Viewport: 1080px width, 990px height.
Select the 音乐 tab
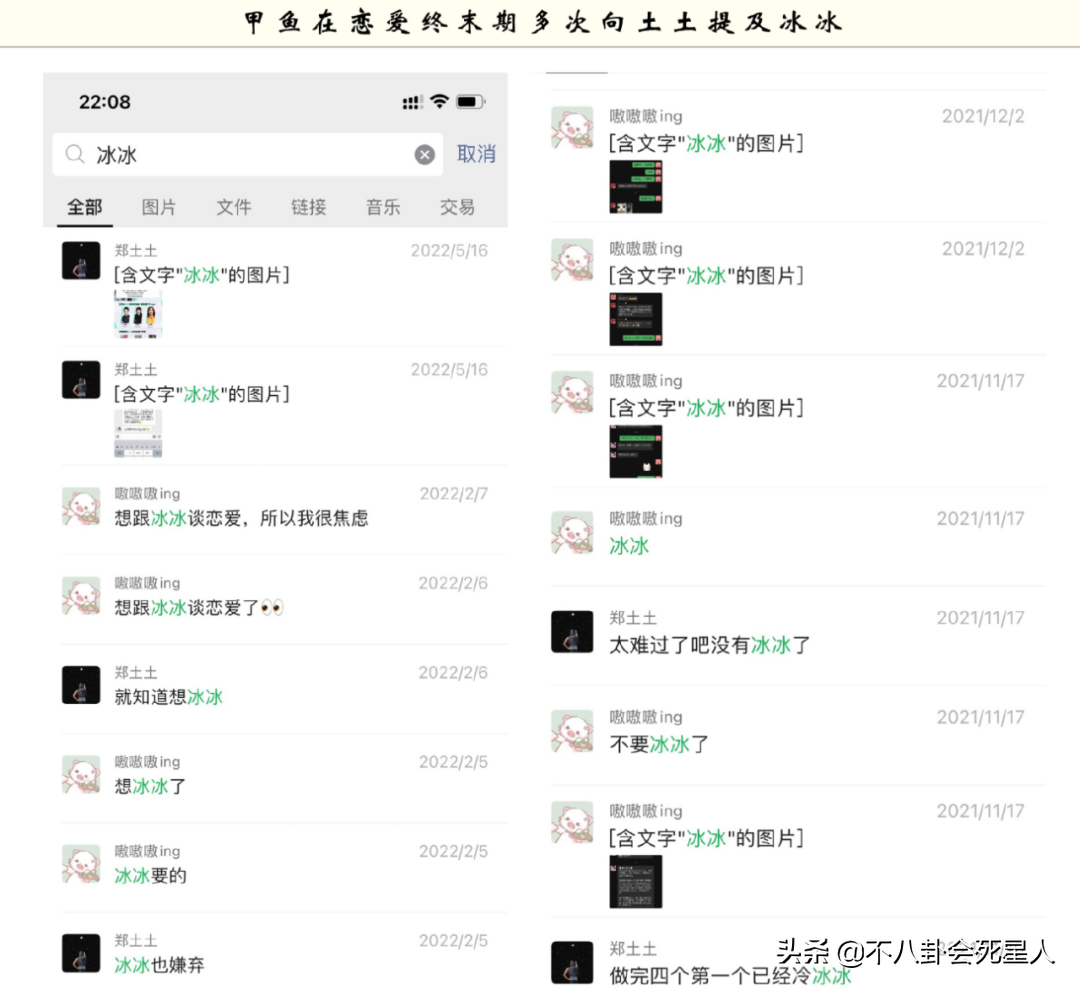(x=383, y=207)
